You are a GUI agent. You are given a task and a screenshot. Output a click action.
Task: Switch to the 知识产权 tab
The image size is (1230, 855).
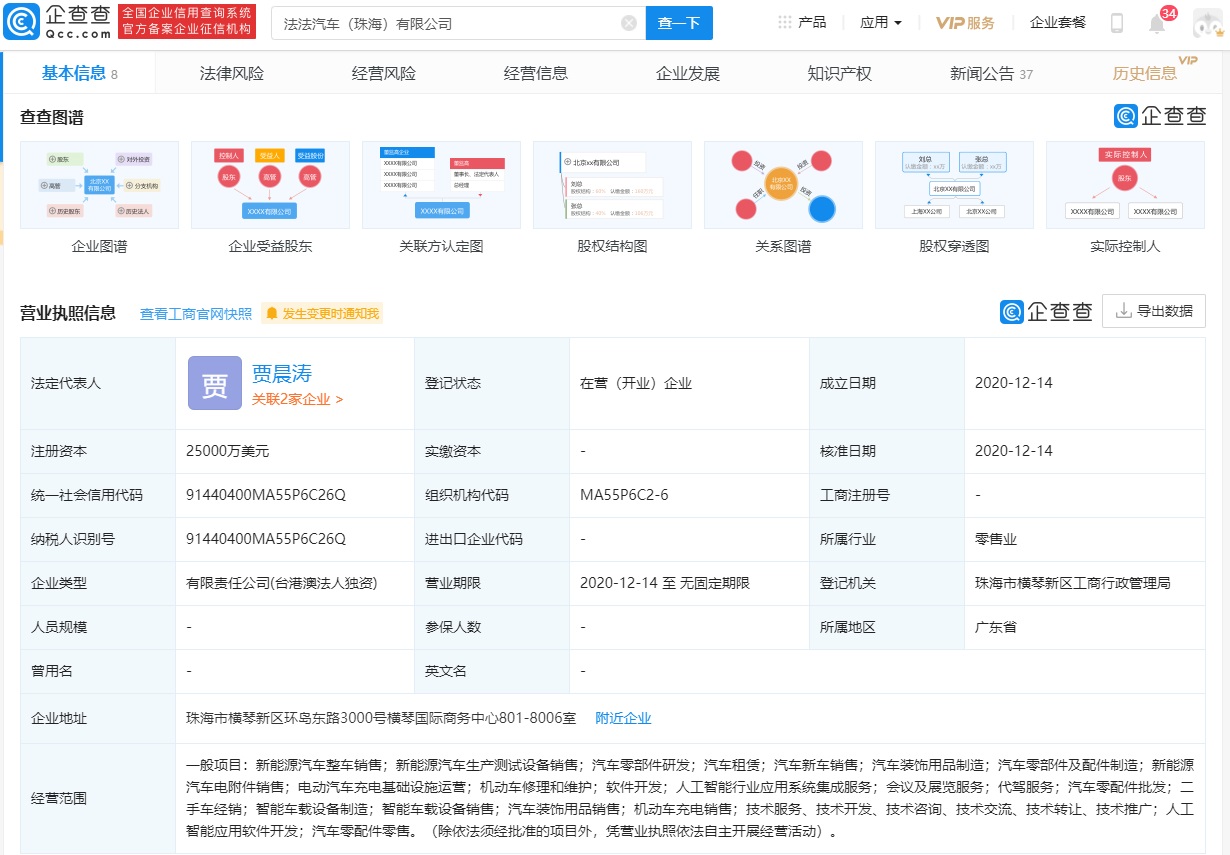(840, 73)
